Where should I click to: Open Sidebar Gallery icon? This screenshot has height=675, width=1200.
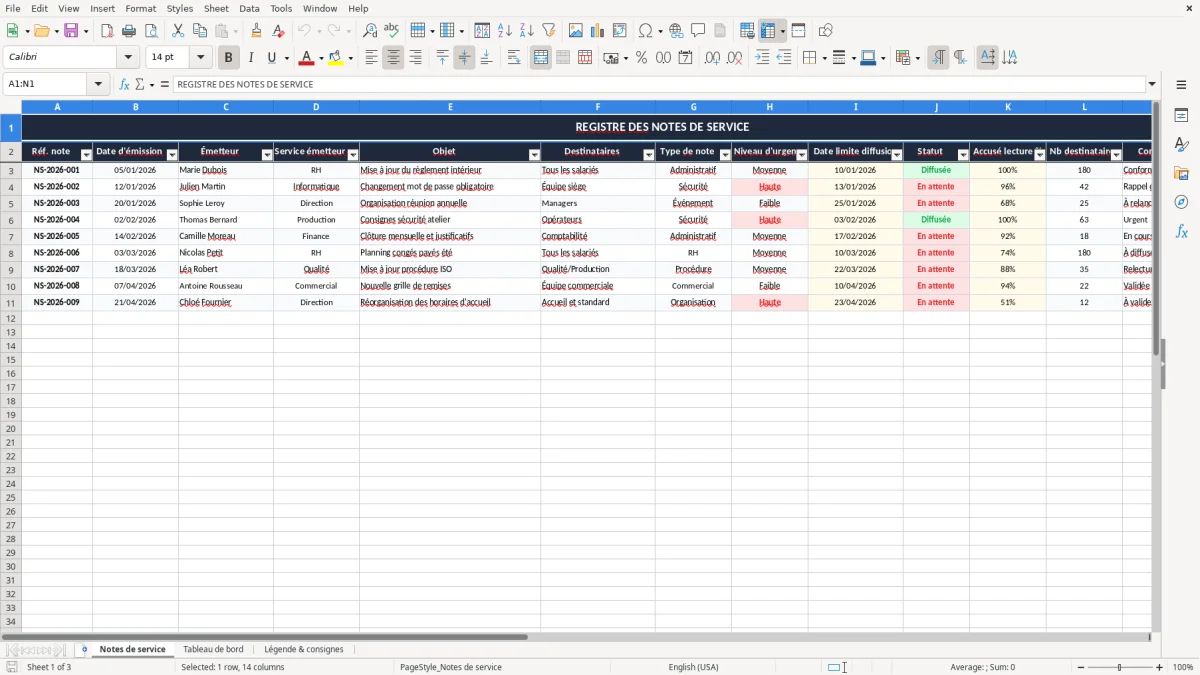[1181, 173]
